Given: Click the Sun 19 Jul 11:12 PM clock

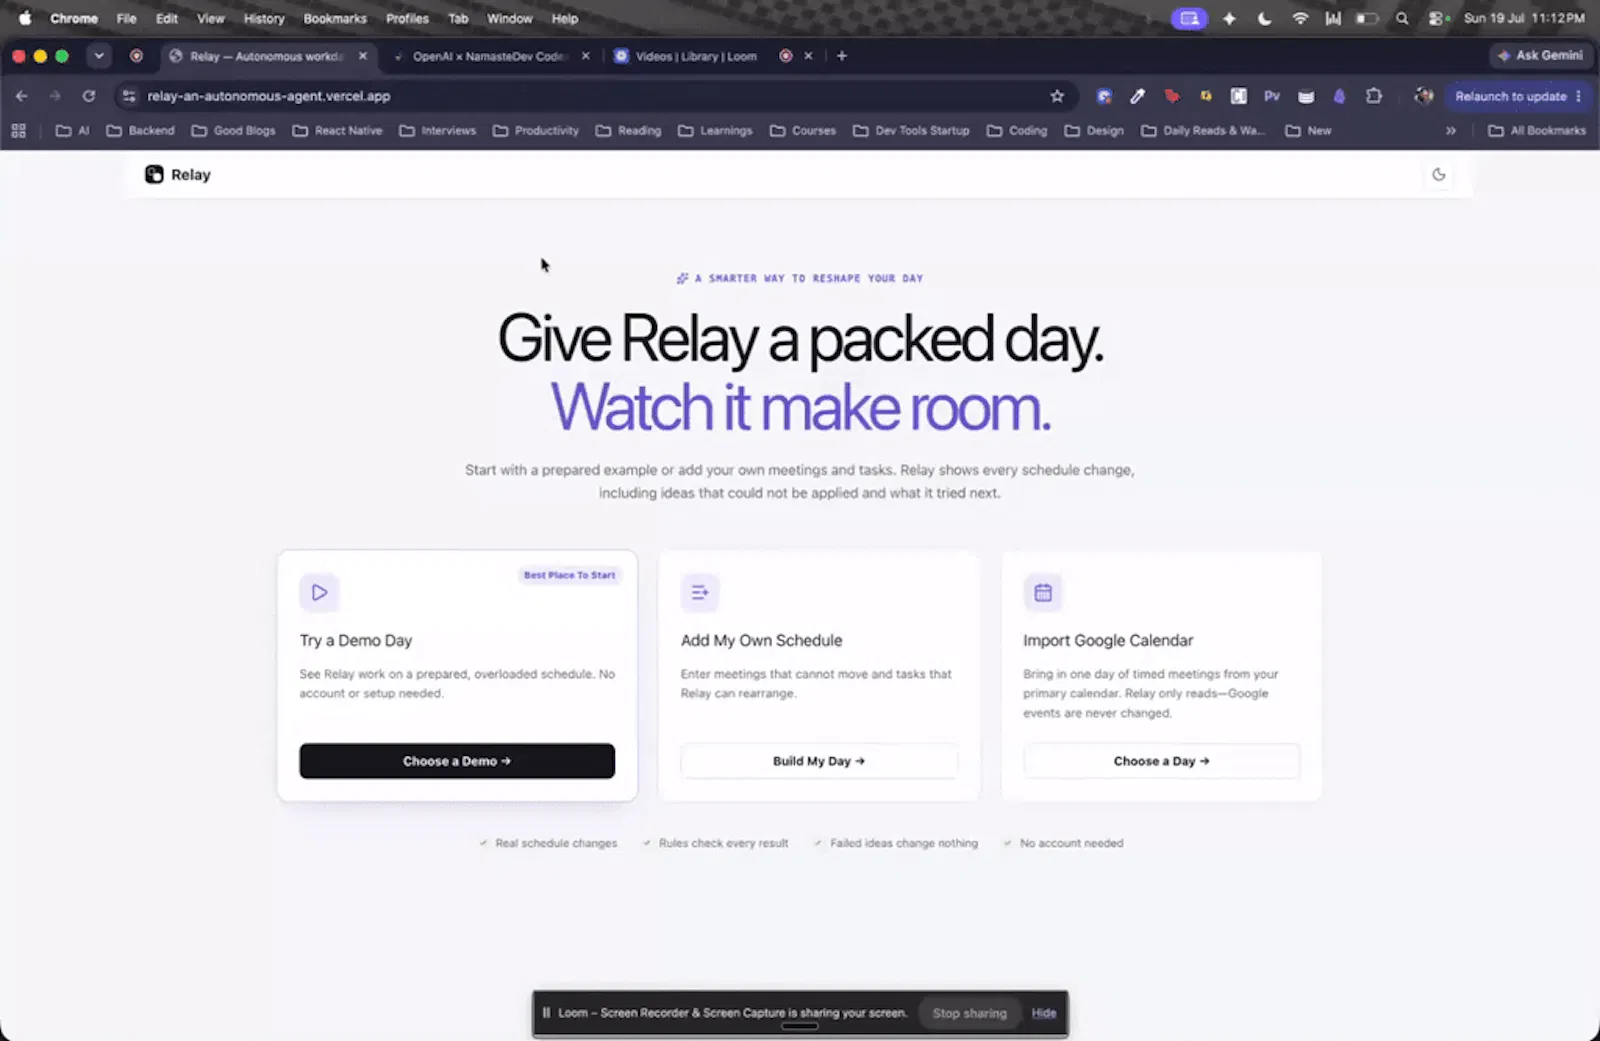Looking at the screenshot, I should click(1524, 18).
